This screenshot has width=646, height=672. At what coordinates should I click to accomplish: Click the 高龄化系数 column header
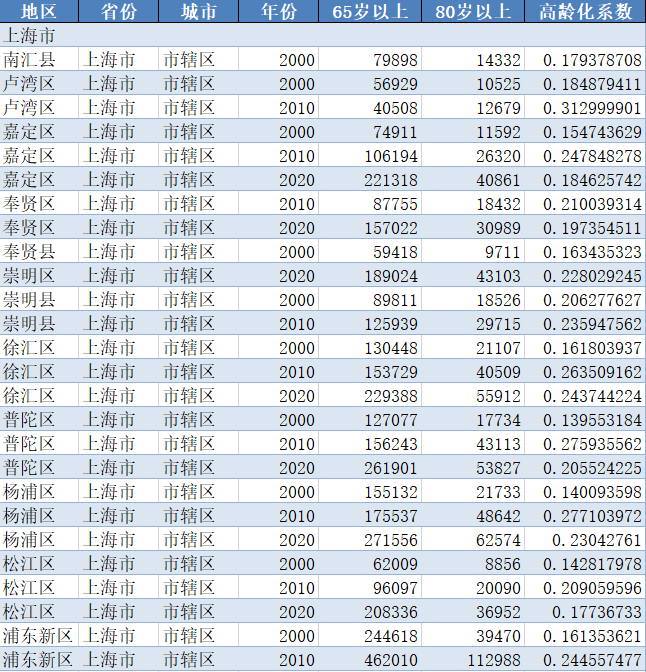[x=586, y=11]
